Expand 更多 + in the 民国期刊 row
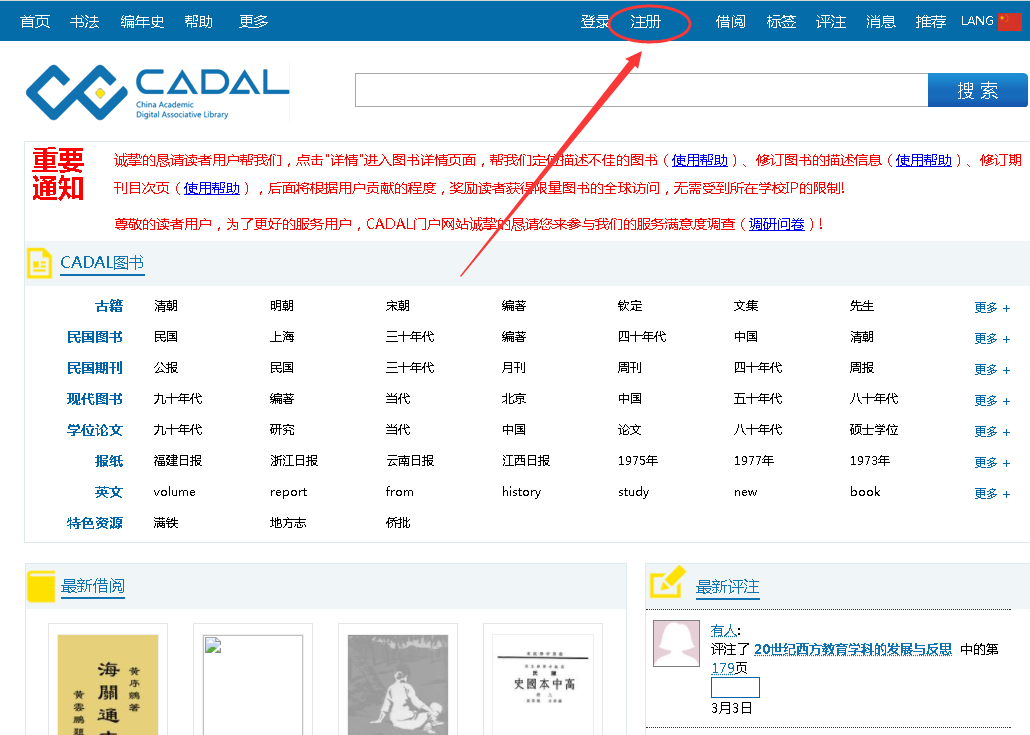Image resolution: width=1030 pixels, height=735 pixels. (x=992, y=369)
